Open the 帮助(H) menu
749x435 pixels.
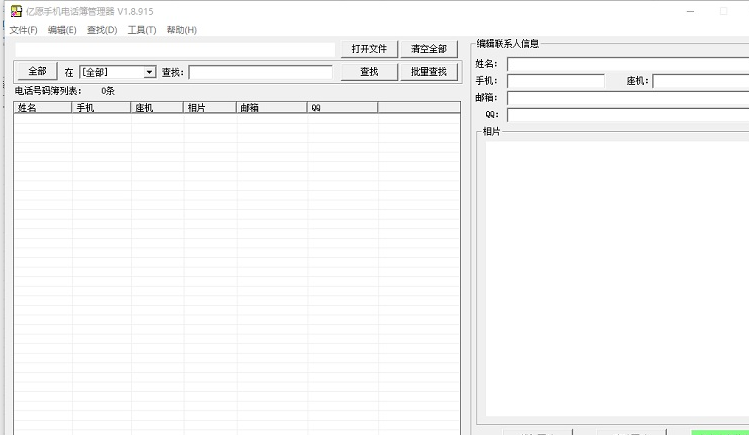pos(182,30)
